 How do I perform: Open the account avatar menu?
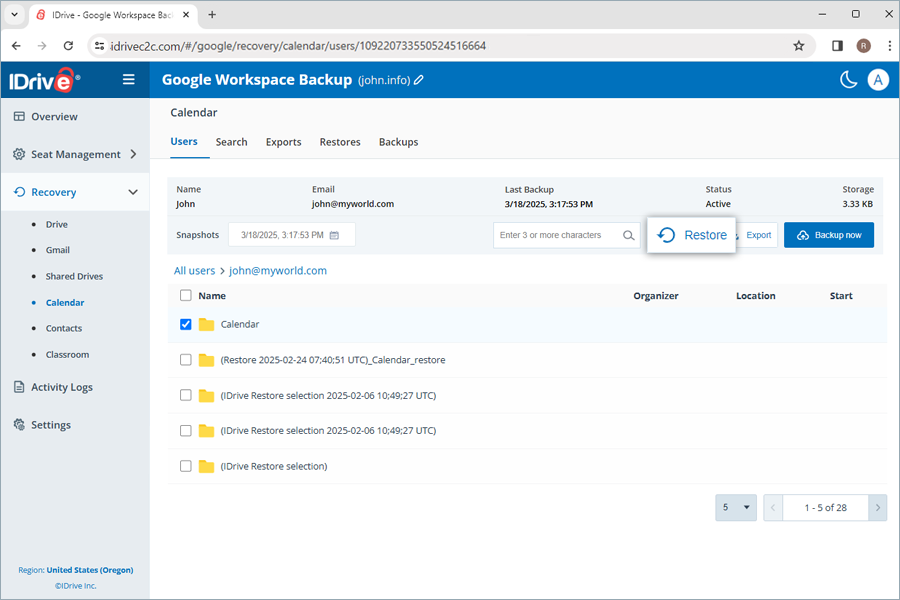click(878, 79)
